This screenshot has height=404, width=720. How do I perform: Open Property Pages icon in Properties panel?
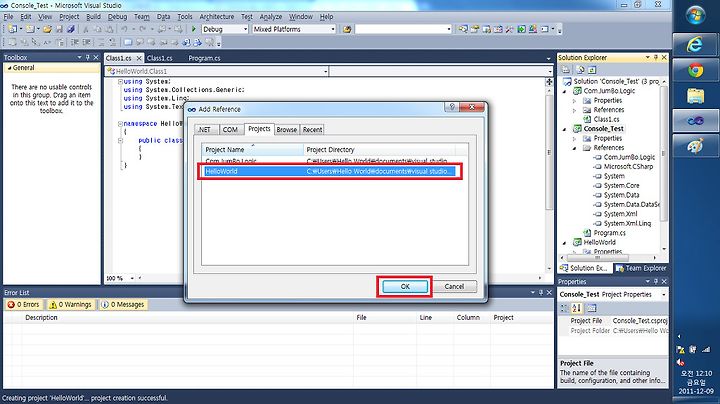tap(591, 308)
